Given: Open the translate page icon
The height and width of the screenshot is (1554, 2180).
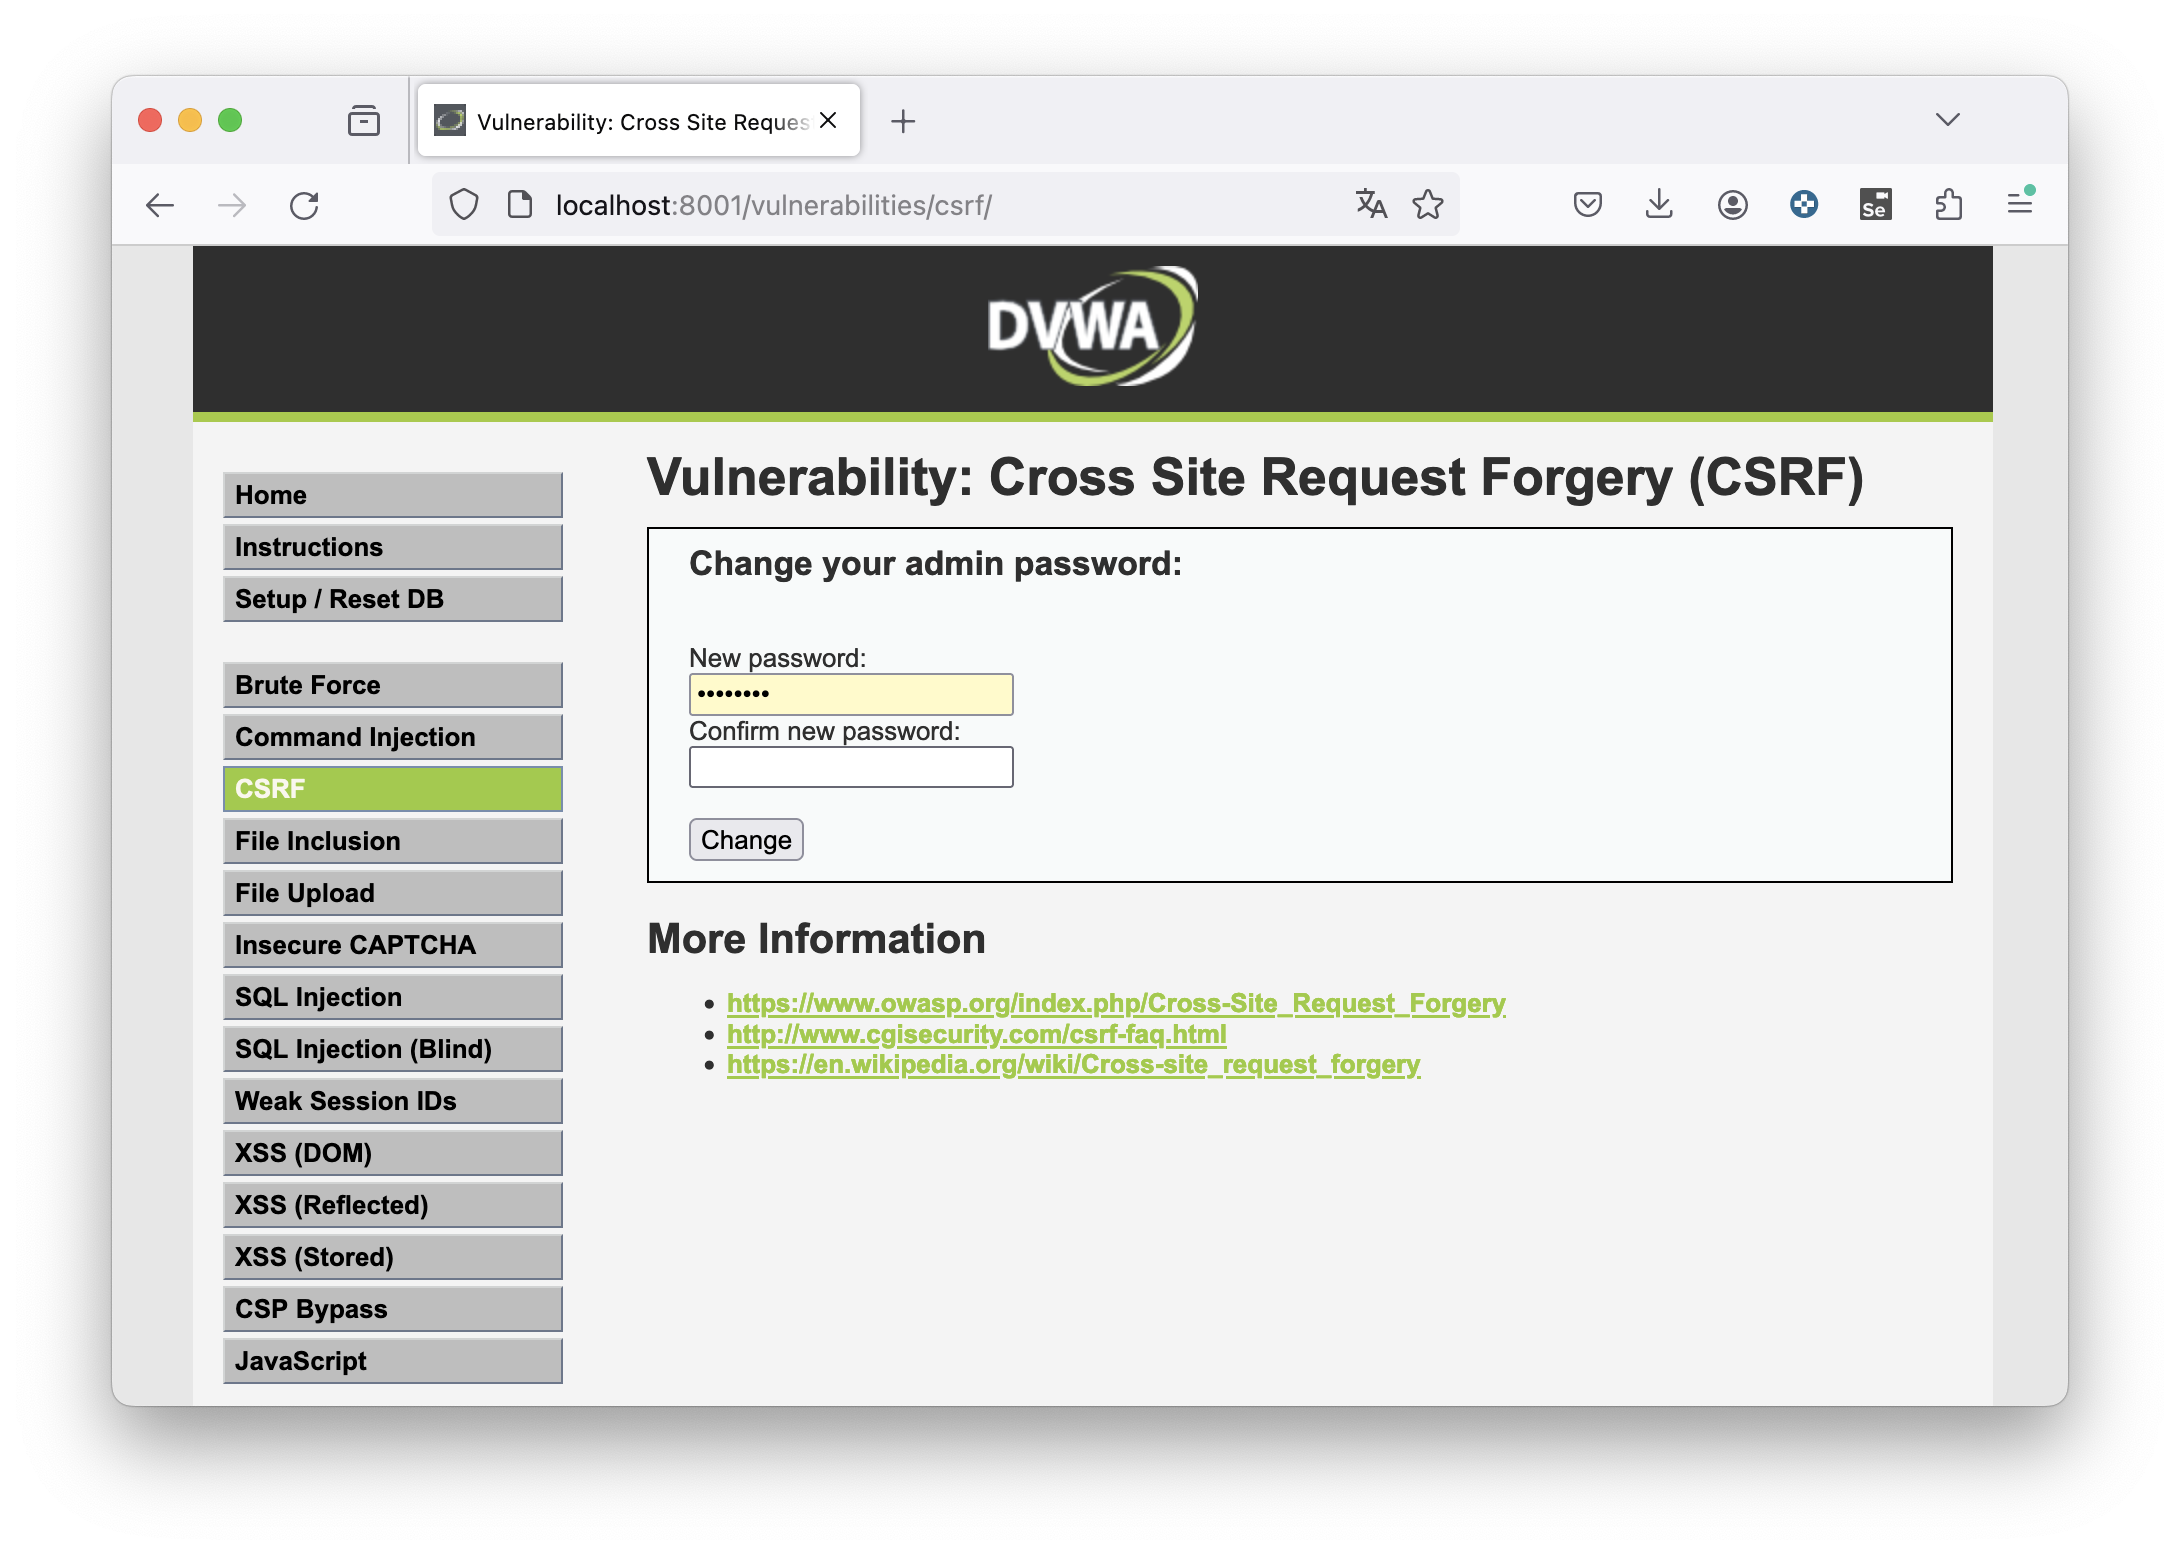Looking at the screenshot, I should 1371,204.
